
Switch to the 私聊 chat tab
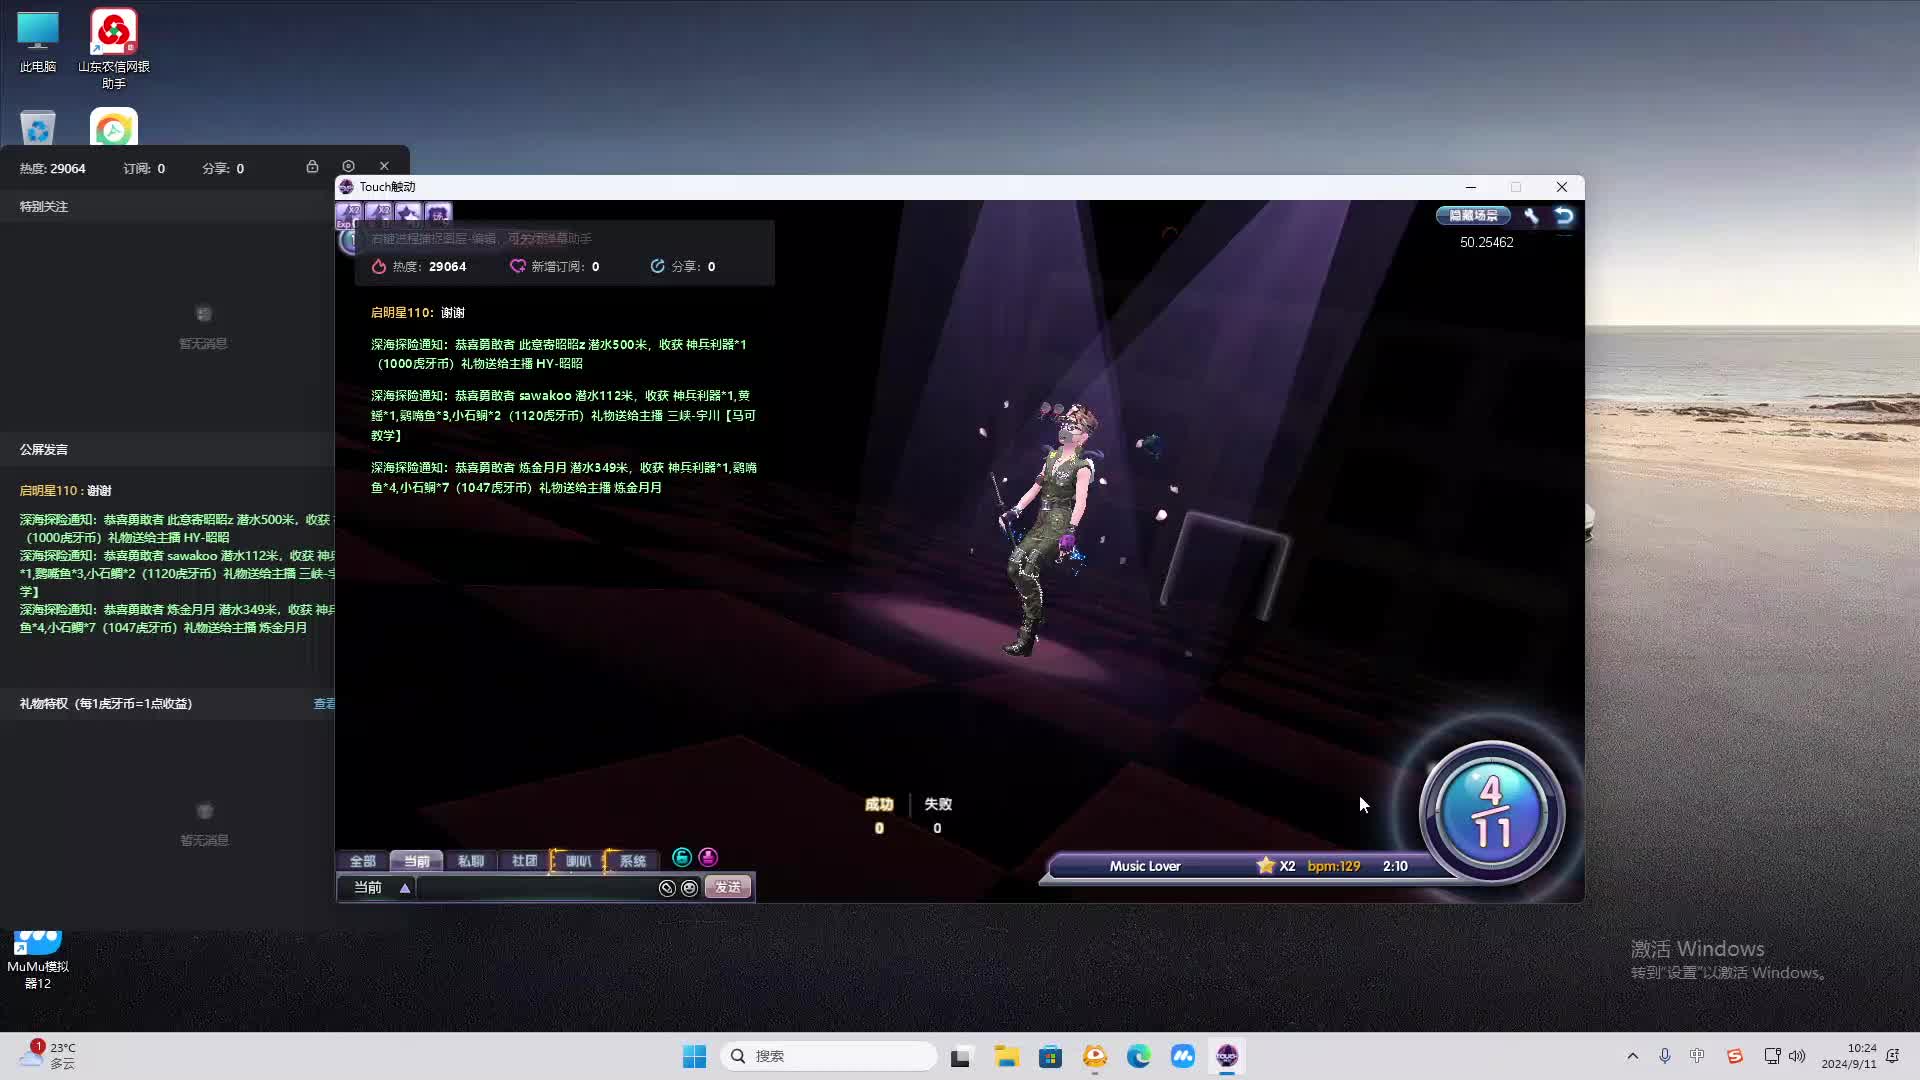470,861
